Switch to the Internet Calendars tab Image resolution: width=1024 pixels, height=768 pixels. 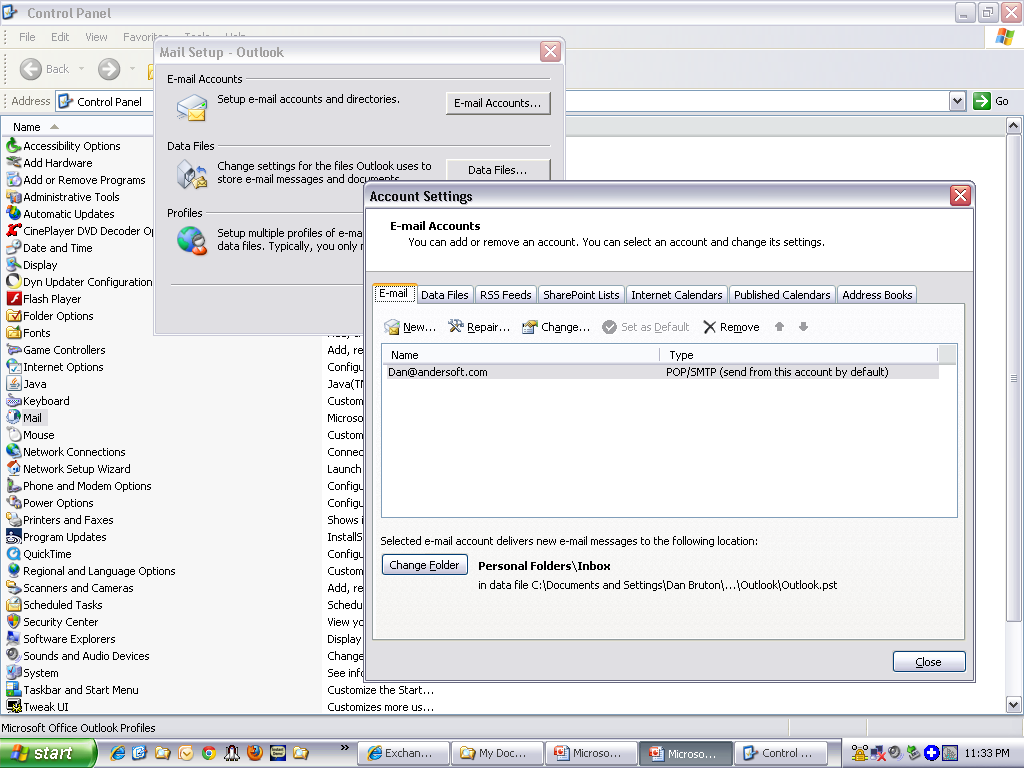pyautogui.click(x=677, y=295)
